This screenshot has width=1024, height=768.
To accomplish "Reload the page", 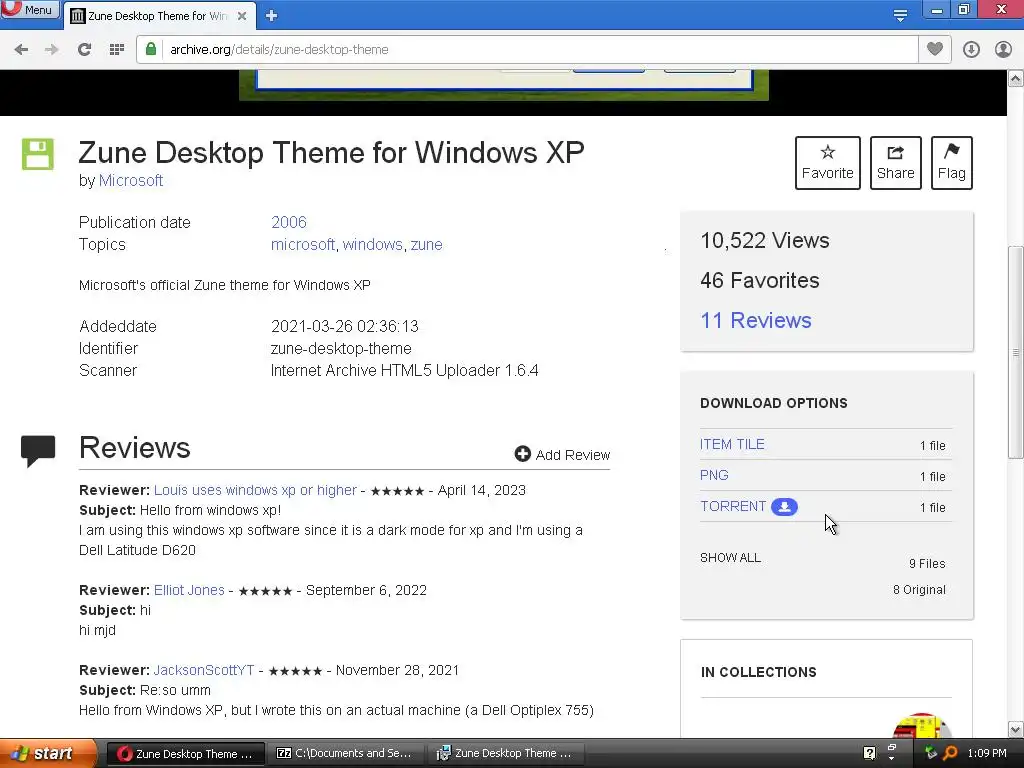I will click(84, 50).
